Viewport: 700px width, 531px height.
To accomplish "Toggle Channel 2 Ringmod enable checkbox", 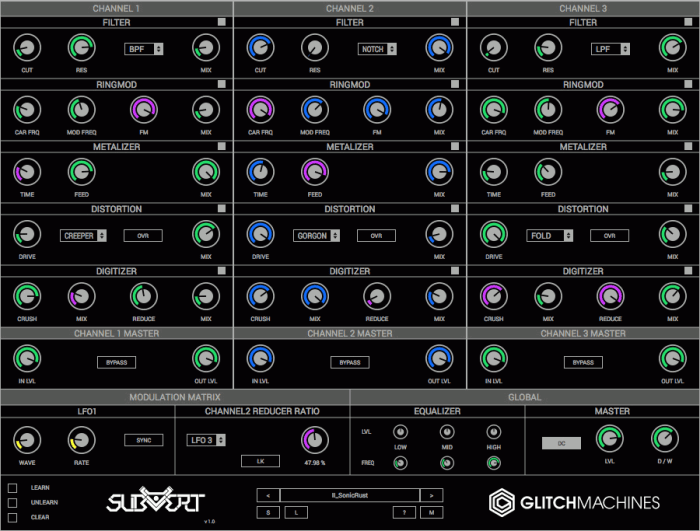I will (455, 84).
